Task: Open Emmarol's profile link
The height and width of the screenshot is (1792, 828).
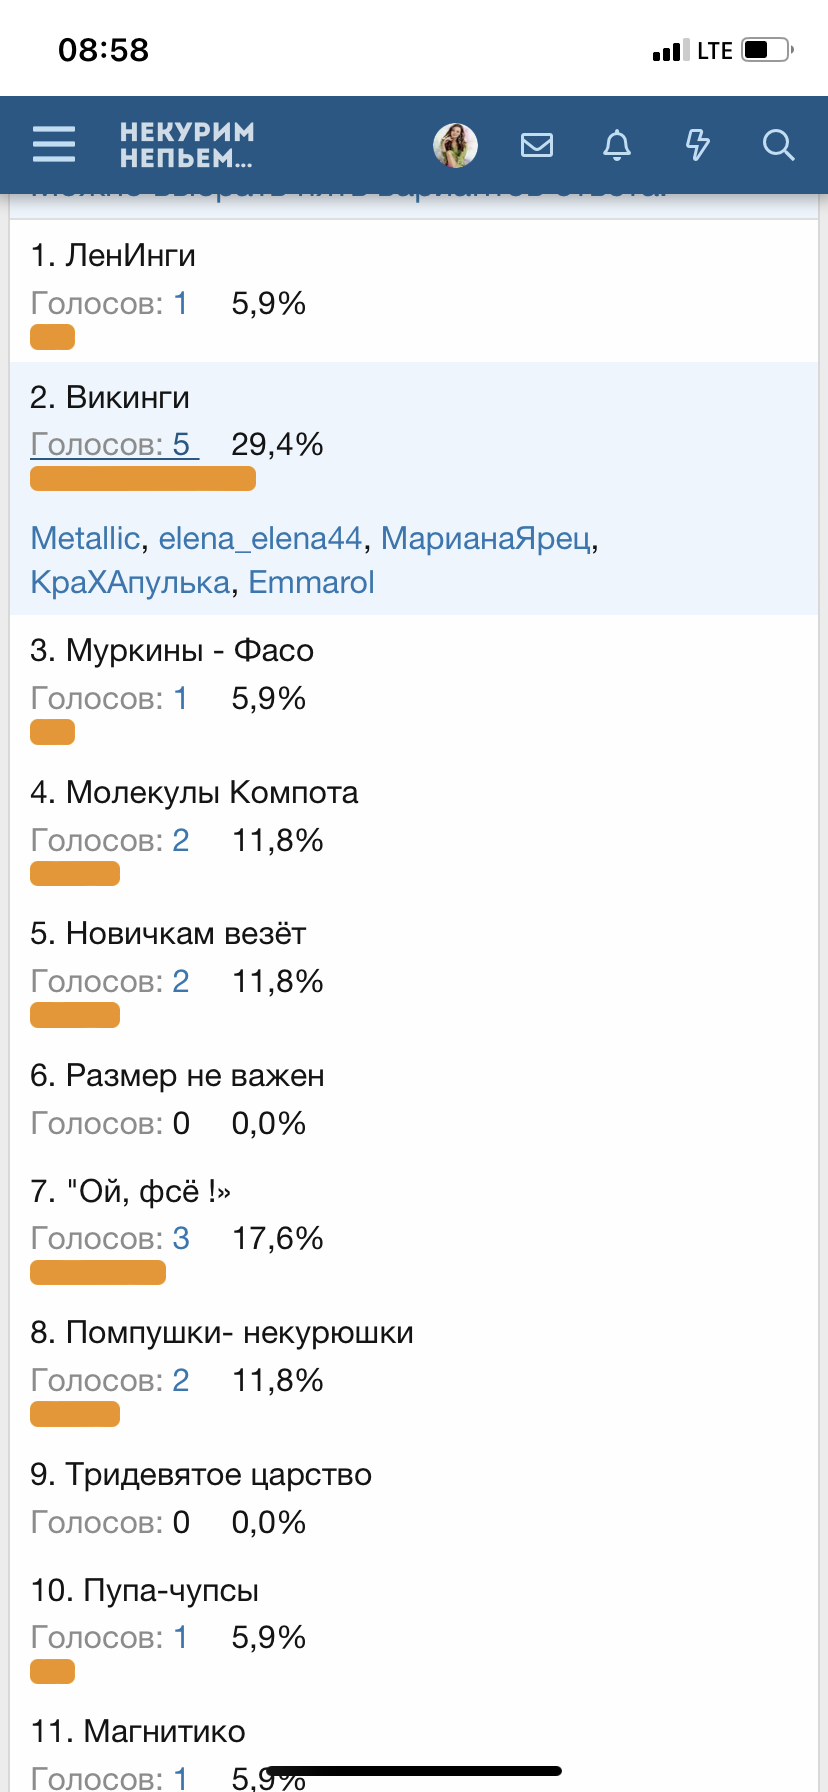Action: 311,582
